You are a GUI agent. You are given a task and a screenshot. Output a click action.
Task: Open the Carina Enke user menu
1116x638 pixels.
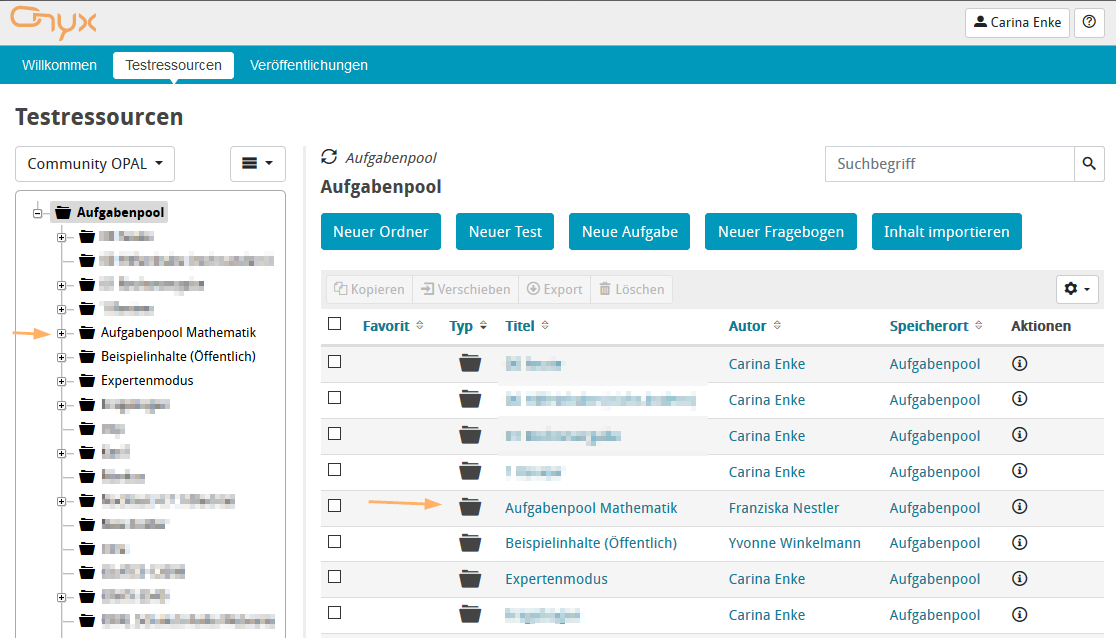tap(1017, 22)
